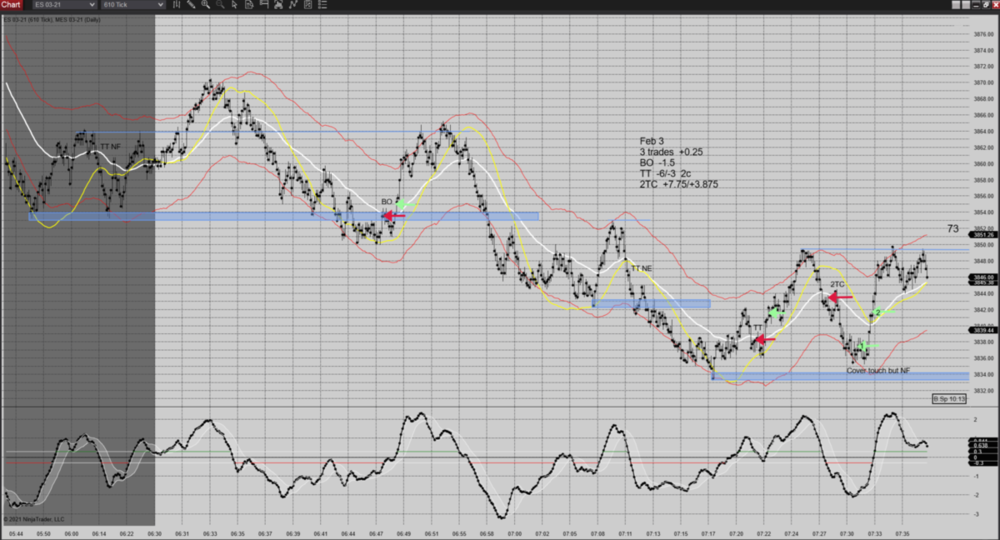Viewport: 1000px width, 540px height.
Task: Open the properties list icon
Action: [x=322, y=5]
